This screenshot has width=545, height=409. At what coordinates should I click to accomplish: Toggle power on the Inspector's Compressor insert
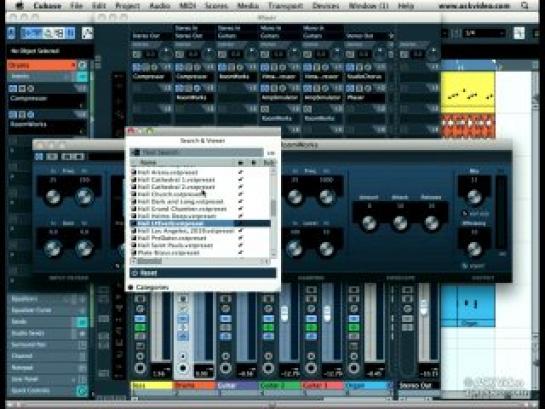click(13, 89)
